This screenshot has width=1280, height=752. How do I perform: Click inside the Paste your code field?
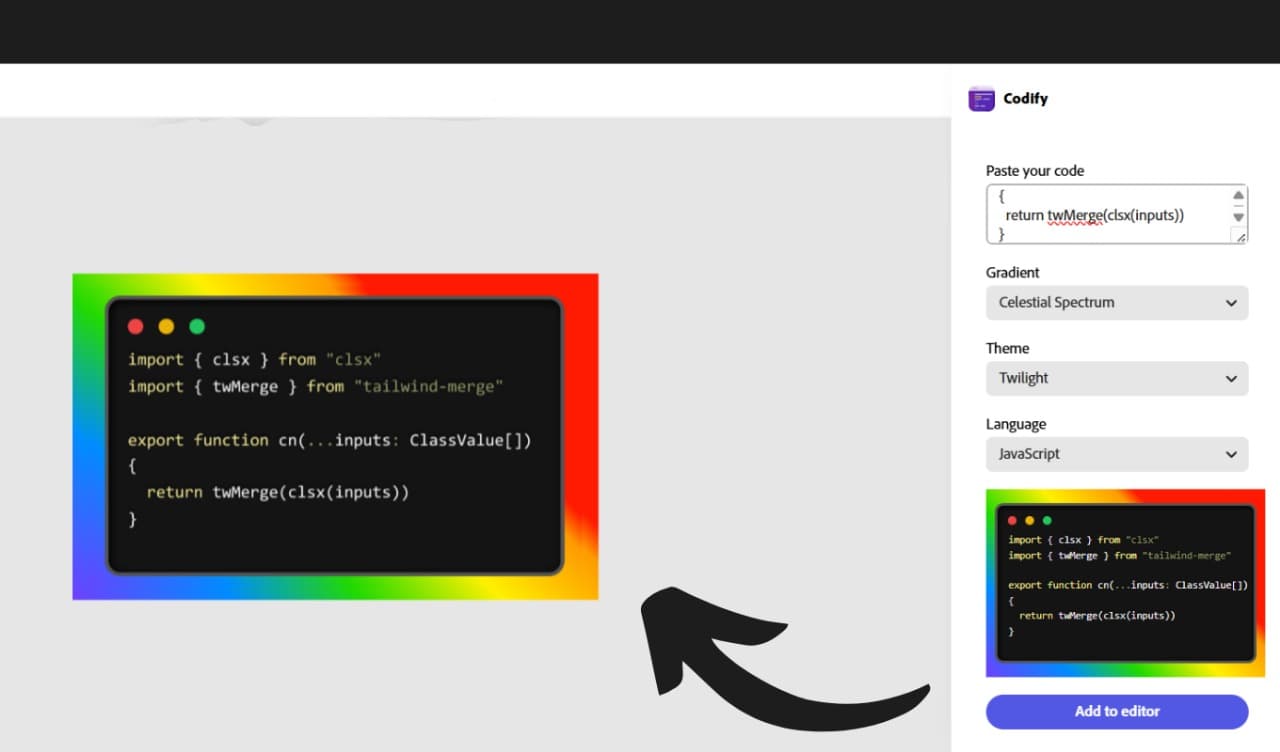coord(1100,213)
